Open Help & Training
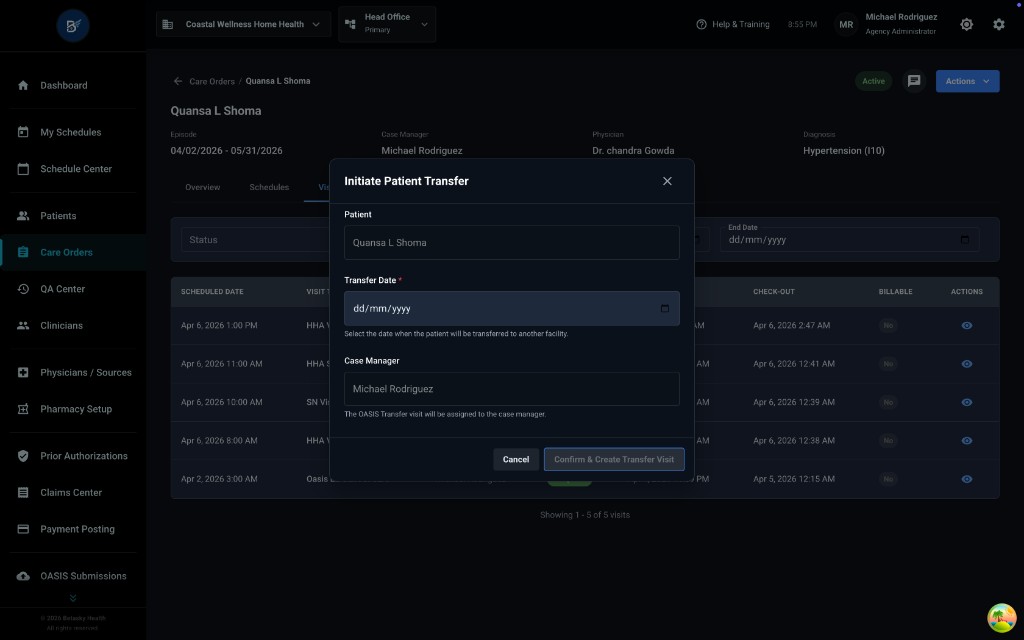Image resolution: width=1024 pixels, height=640 pixels. coord(733,25)
